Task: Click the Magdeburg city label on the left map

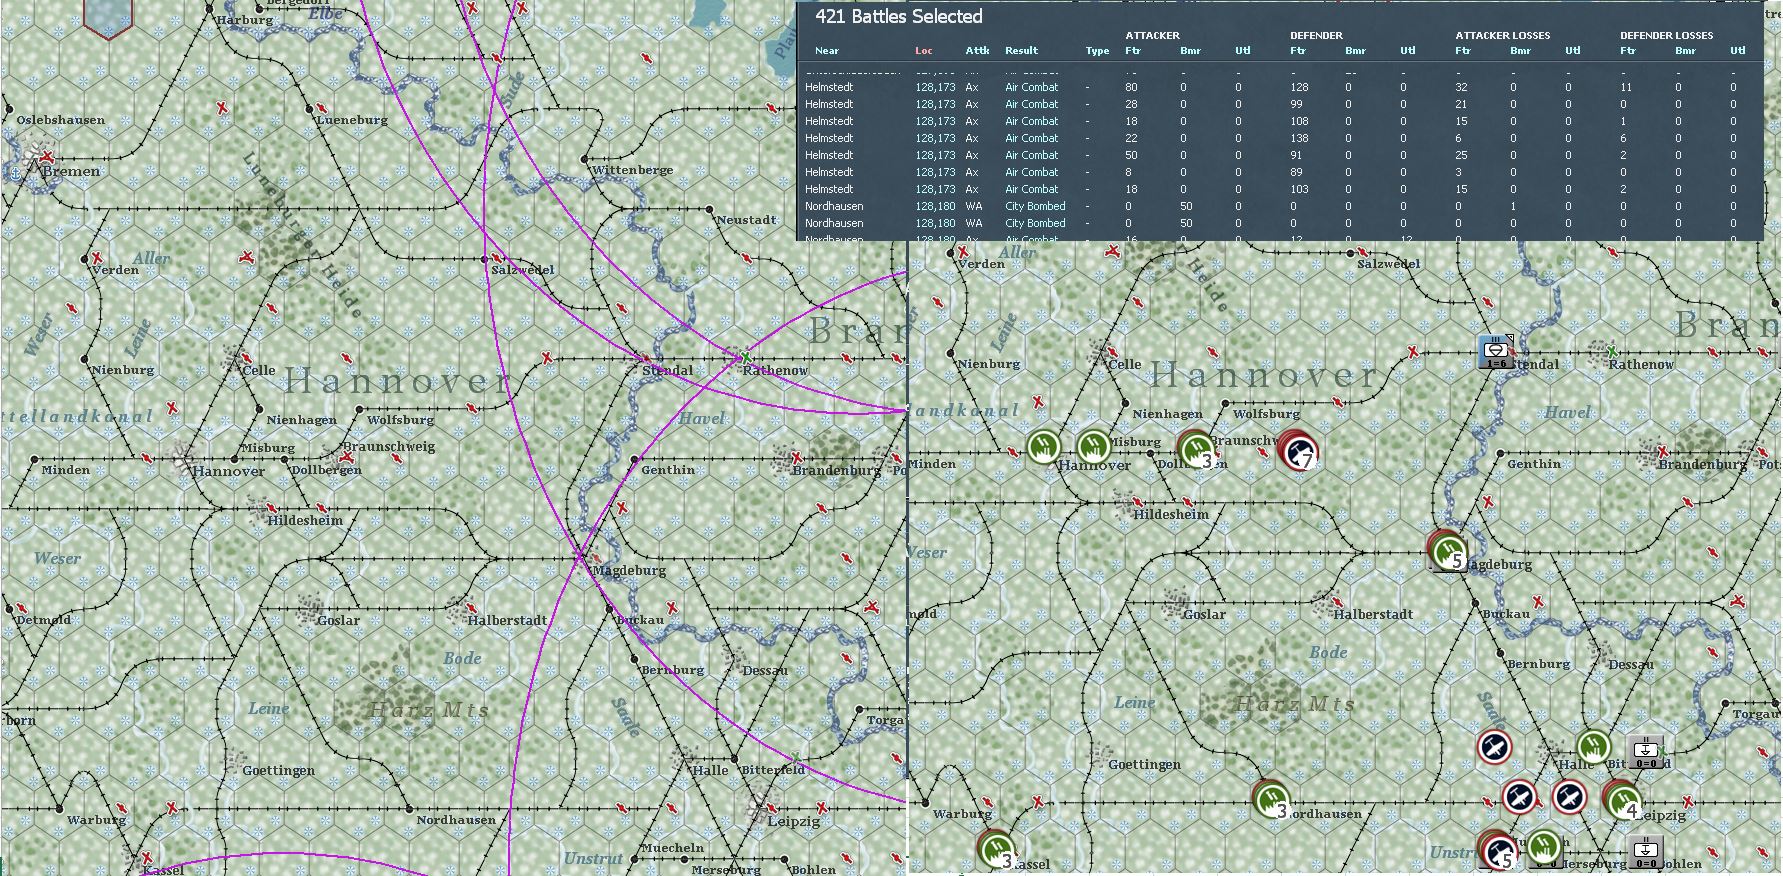Action: coord(629,571)
